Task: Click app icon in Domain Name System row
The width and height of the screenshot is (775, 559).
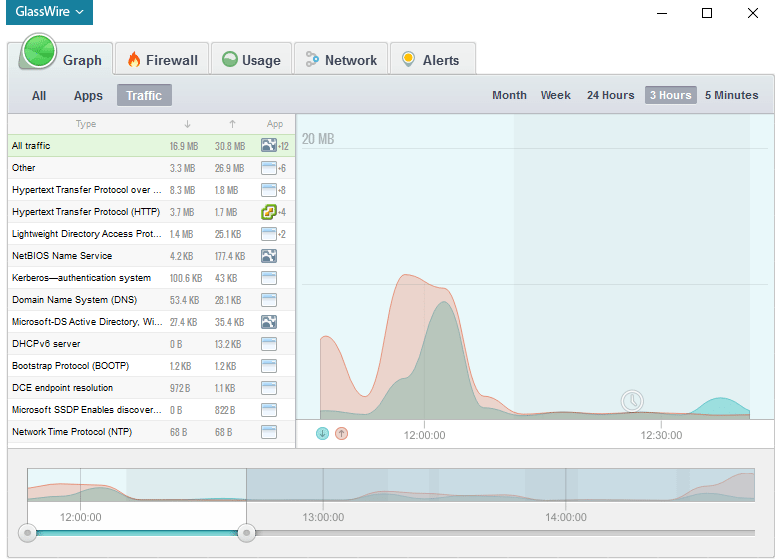Action: coord(269,300)
